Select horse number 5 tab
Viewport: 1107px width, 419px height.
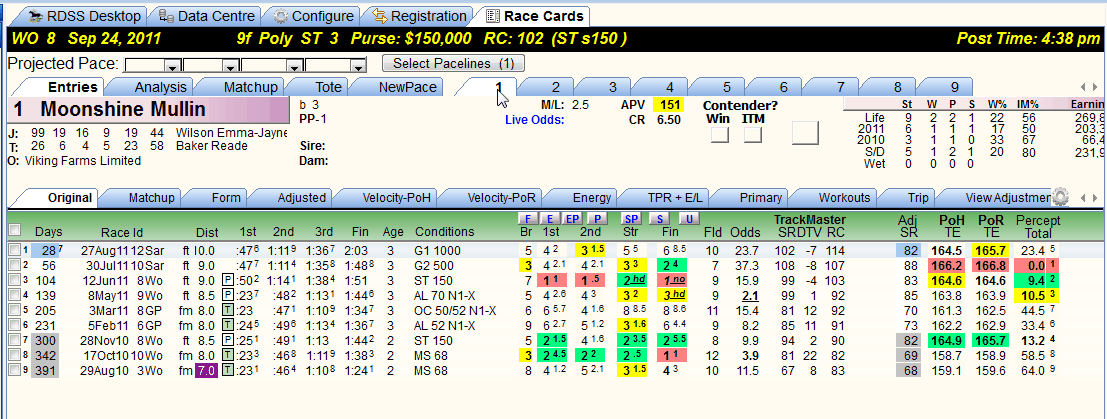pyautogui.click(x=727, y=88)
